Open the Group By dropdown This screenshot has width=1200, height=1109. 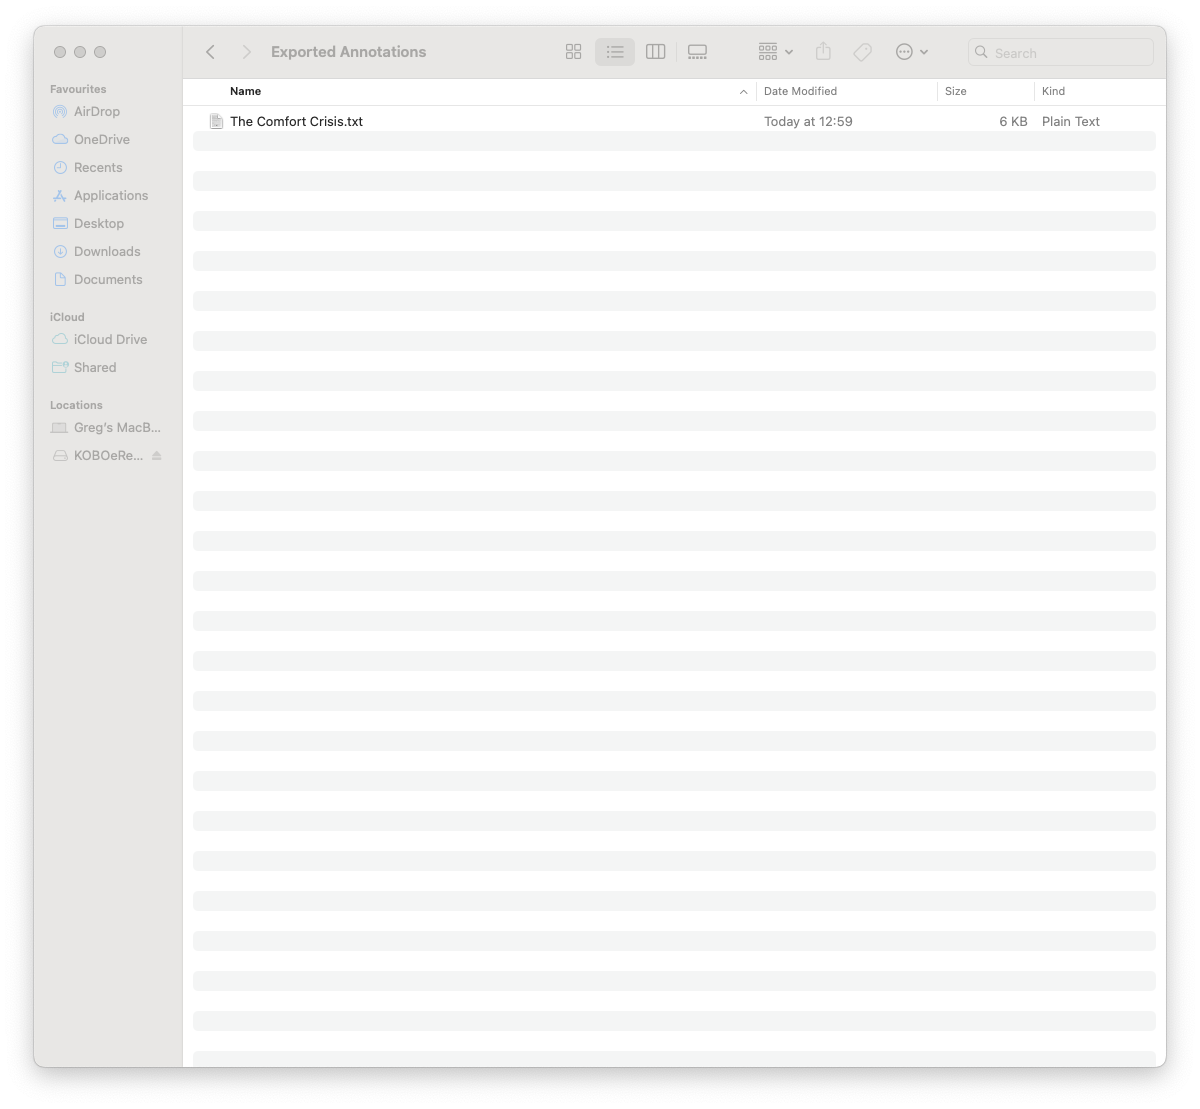pyautogui.click(x=776, y=52)
